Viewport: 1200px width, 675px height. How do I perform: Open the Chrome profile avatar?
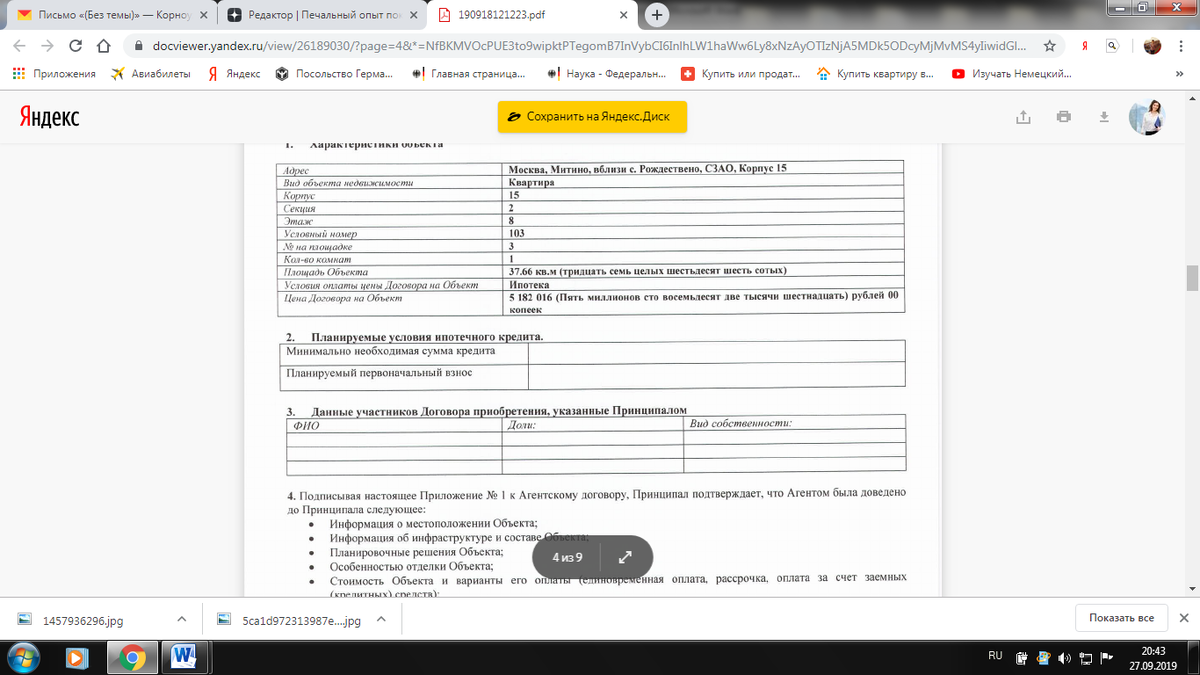[1152, 46]
